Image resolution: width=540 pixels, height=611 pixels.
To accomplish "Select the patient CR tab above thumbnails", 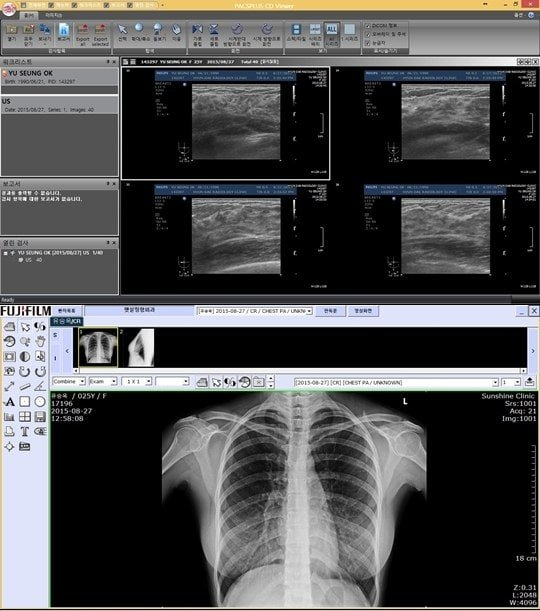I will pyautogui.click(x=67, y=321).
